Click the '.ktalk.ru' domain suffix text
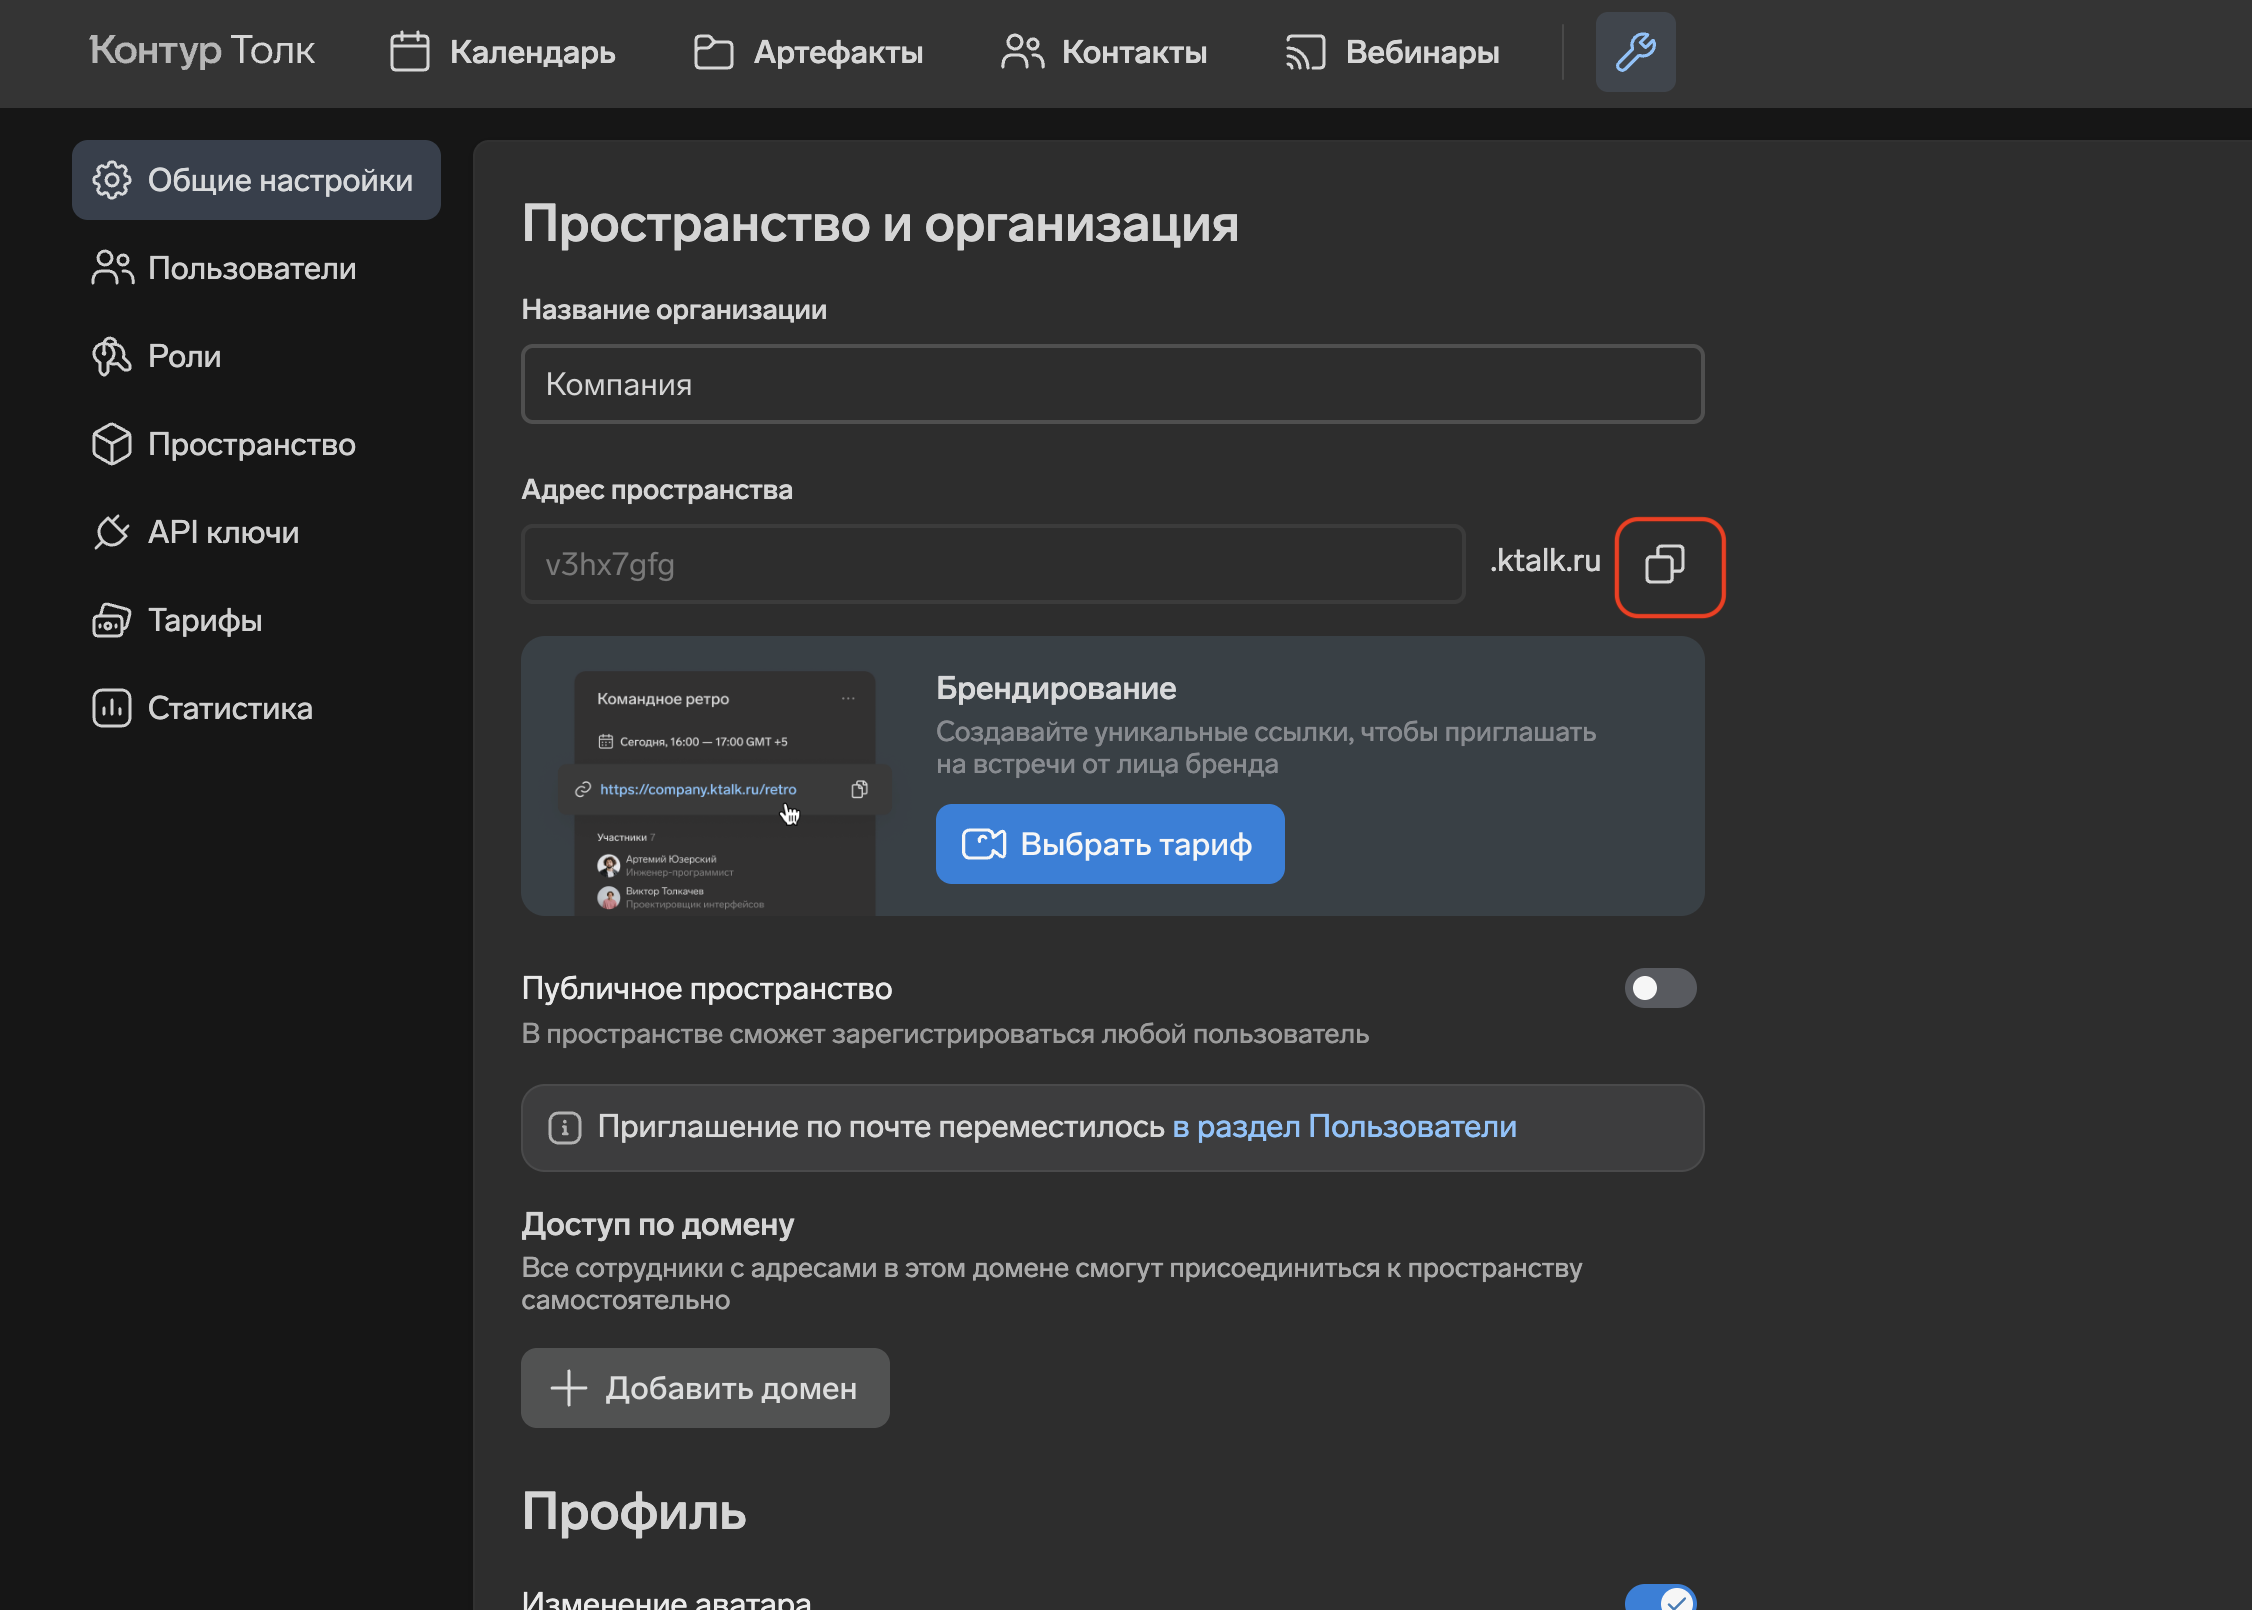2252x1610 pixels. tap(1545, 560)
